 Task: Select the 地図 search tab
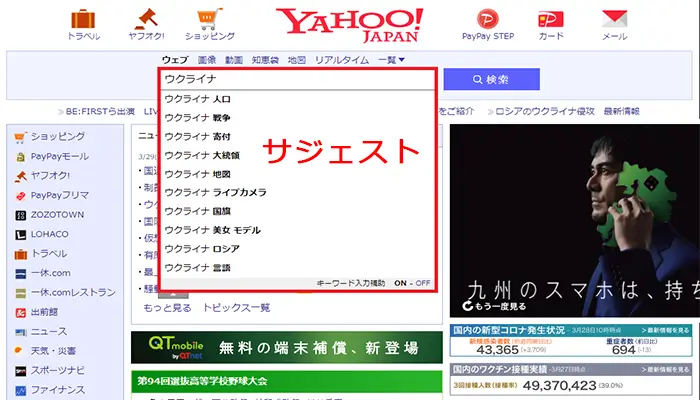tap(296, 60)
